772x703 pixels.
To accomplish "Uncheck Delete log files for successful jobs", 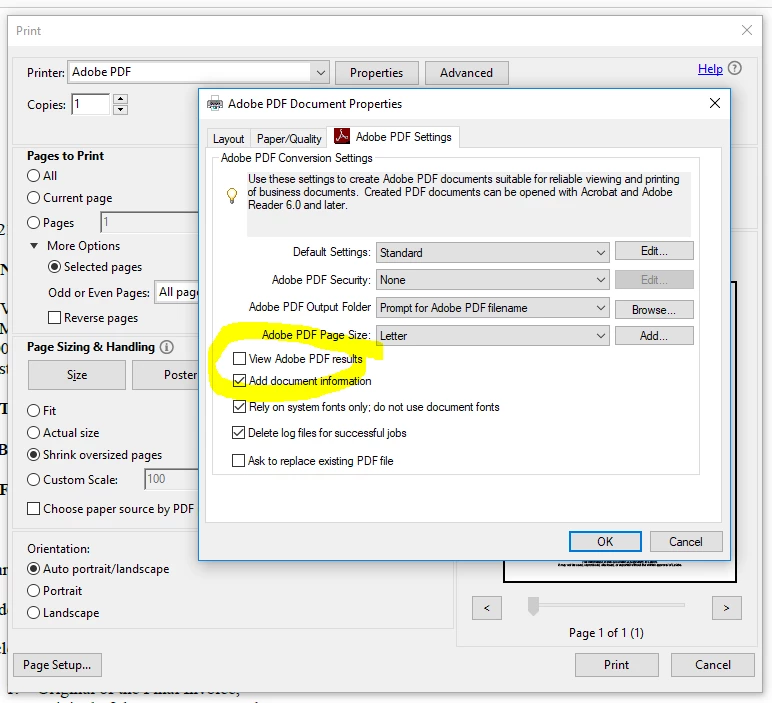I will click(x=238, y=433).
